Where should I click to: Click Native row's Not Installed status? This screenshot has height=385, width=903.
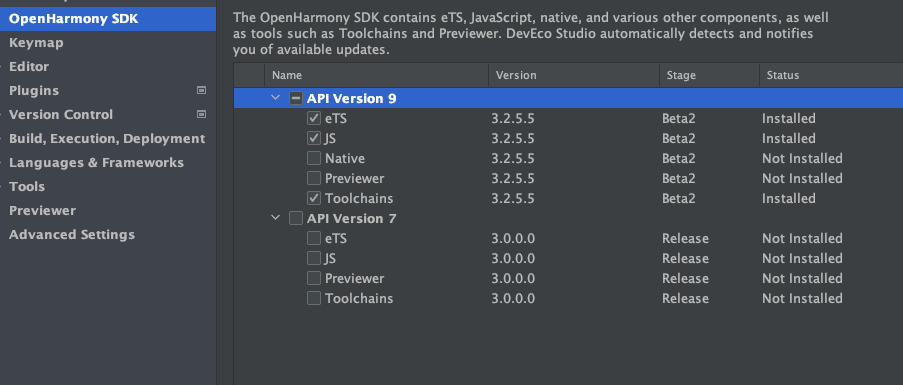(802, 158)
